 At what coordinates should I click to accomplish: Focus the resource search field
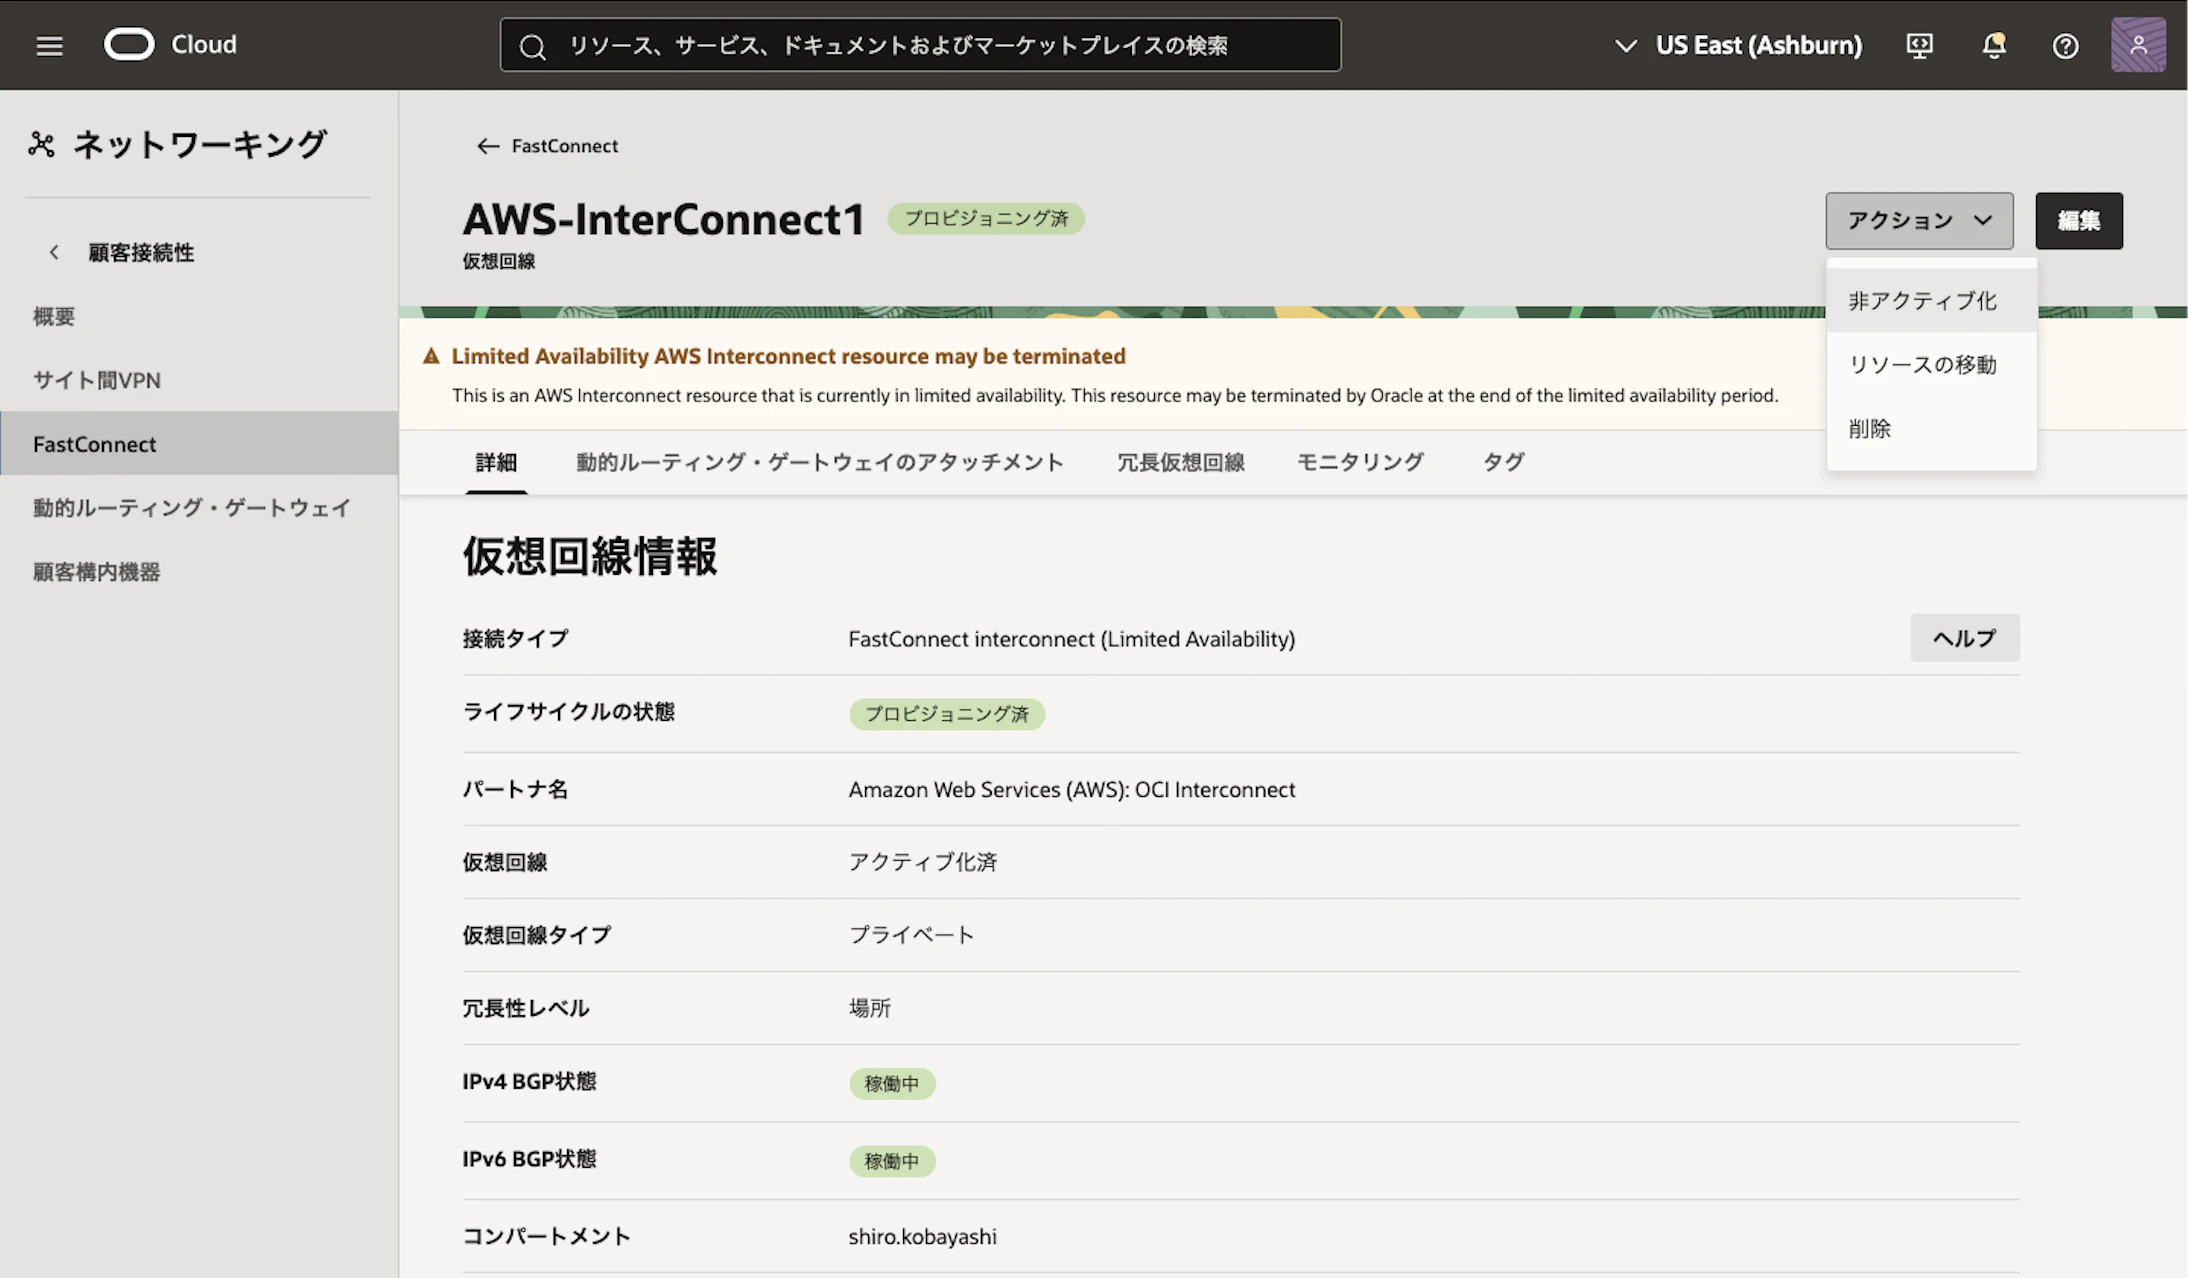[x=920, y=45]
